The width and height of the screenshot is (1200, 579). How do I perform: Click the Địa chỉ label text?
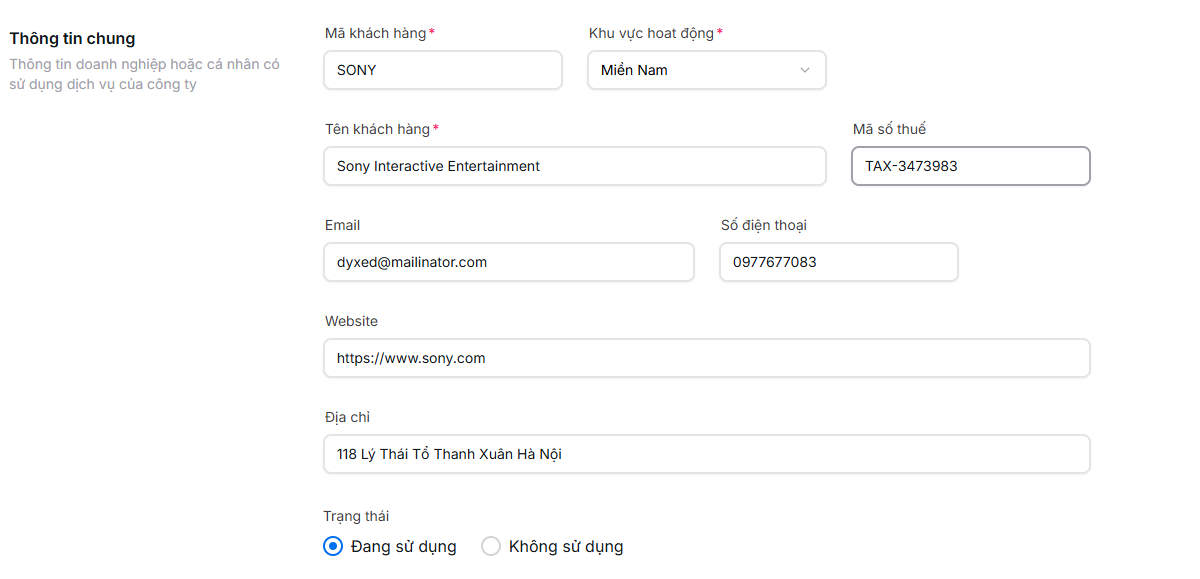click(347, 417)
